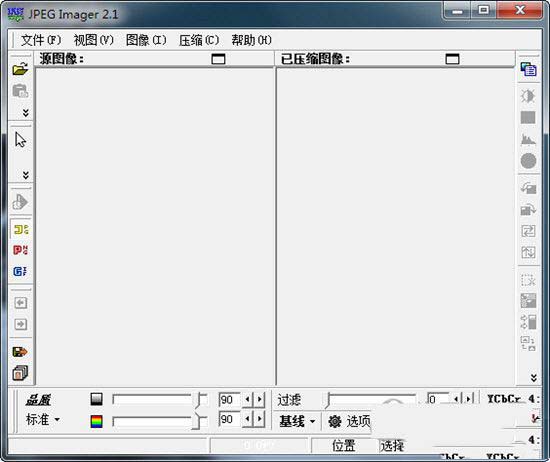Click the grayed right arrow icon
This screenshot has height=462, width=550.
21,324
